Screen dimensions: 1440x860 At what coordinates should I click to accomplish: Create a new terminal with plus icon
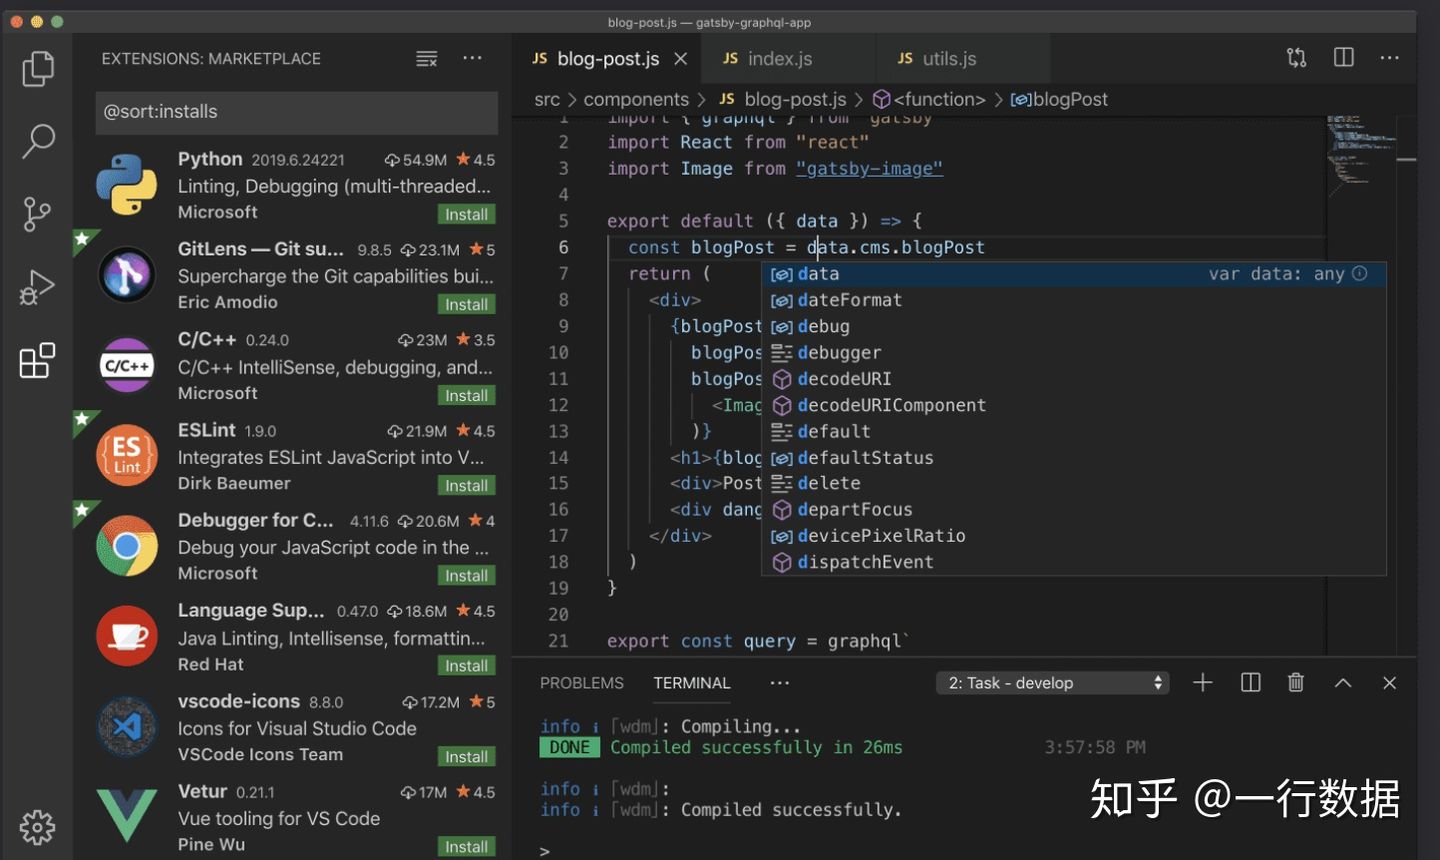(1203, 682)
